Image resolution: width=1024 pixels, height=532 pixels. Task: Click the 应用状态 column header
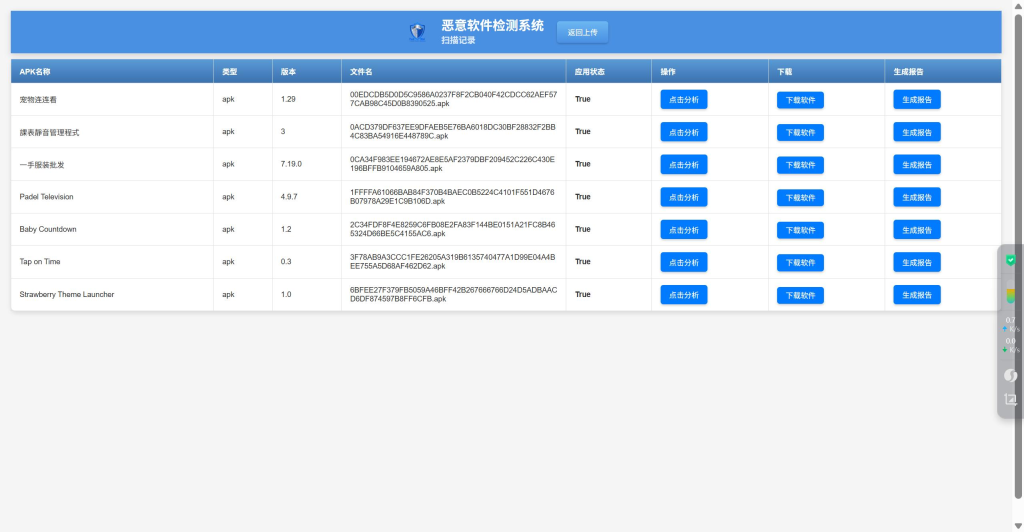click(x=589, y=72)
